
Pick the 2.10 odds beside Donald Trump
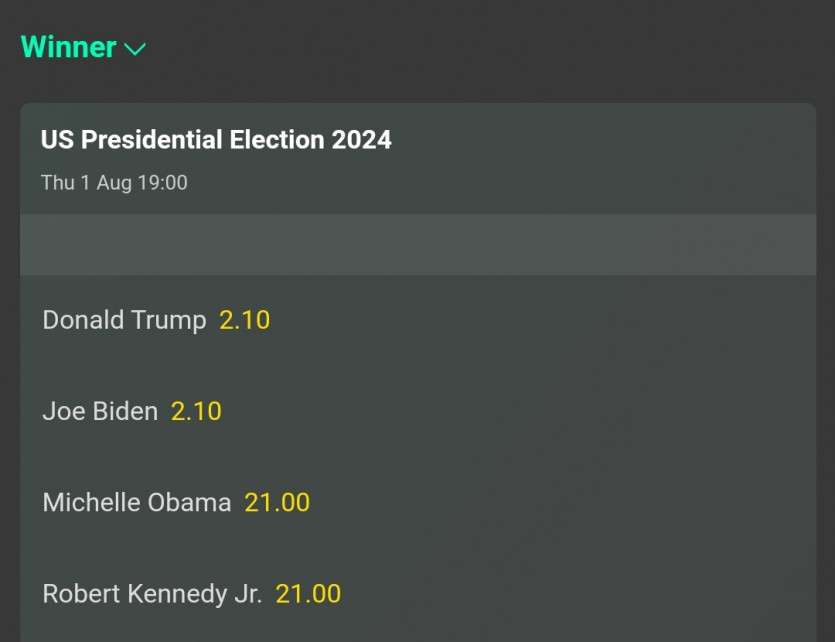pyautogui.click(x=245, y=320)
